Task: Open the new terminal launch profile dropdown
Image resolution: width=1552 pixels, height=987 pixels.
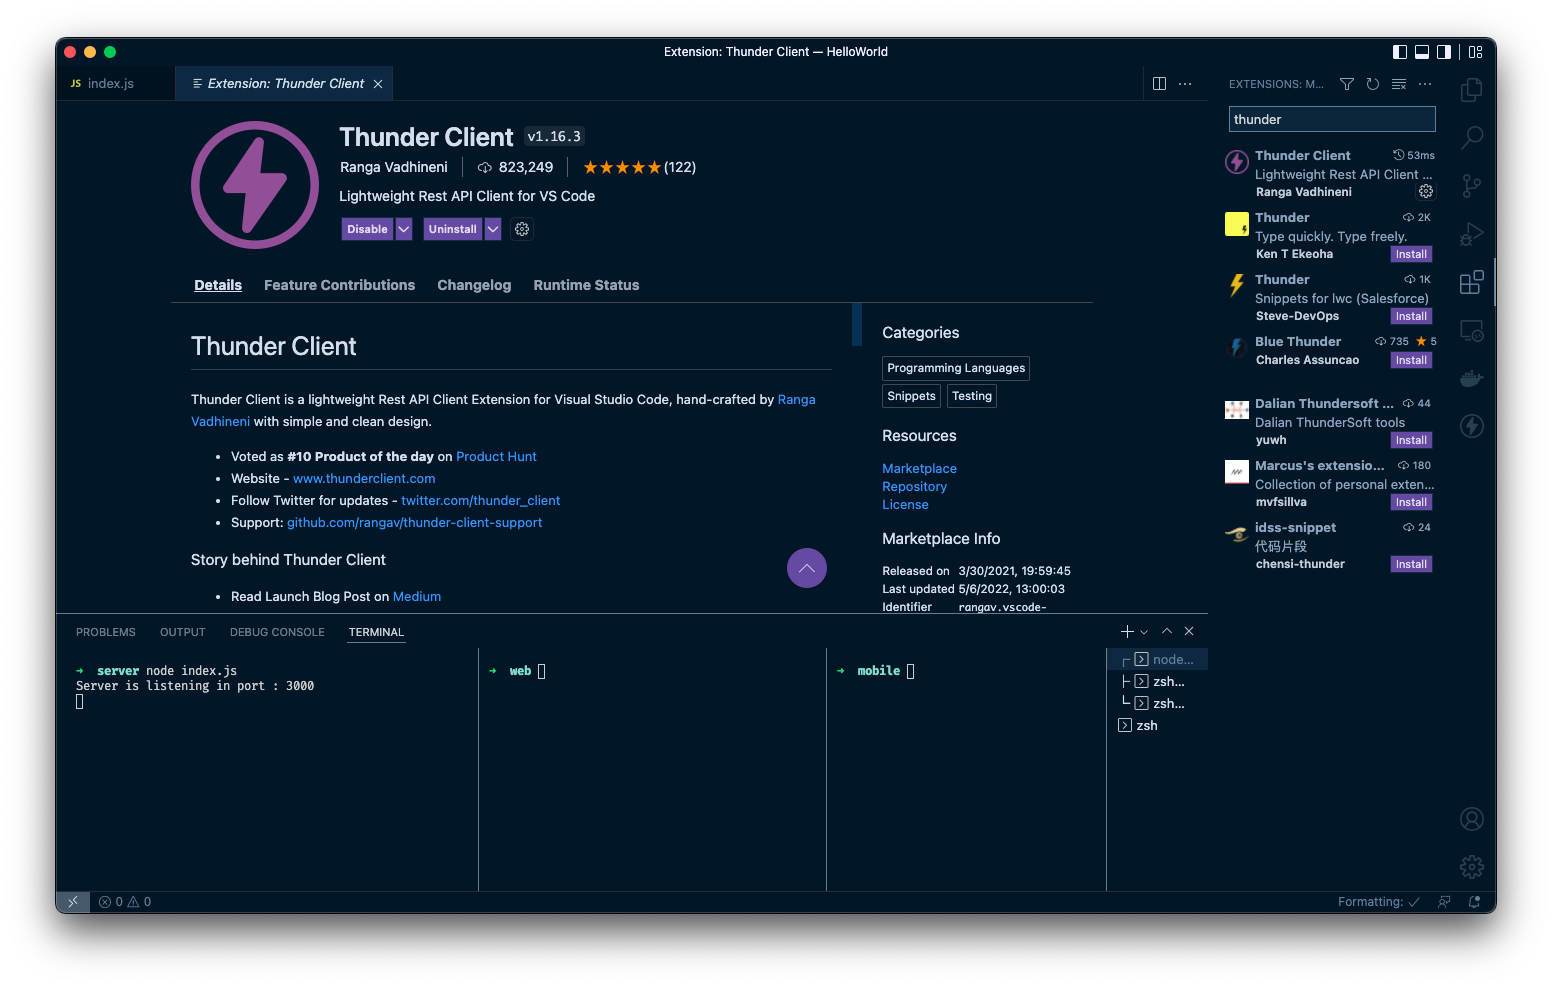Action: pyautogui.click(x=1144, y=632)
